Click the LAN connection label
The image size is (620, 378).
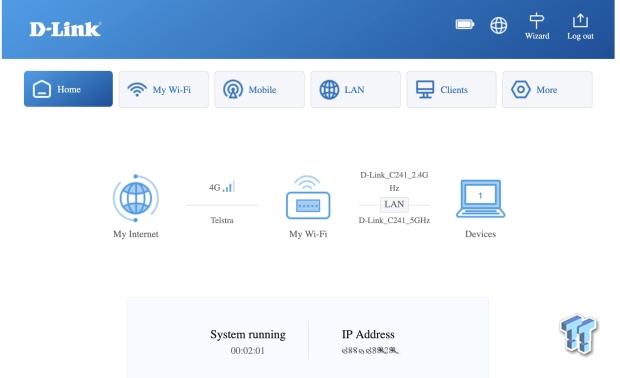pyautogui.click(x=394, y=204)
